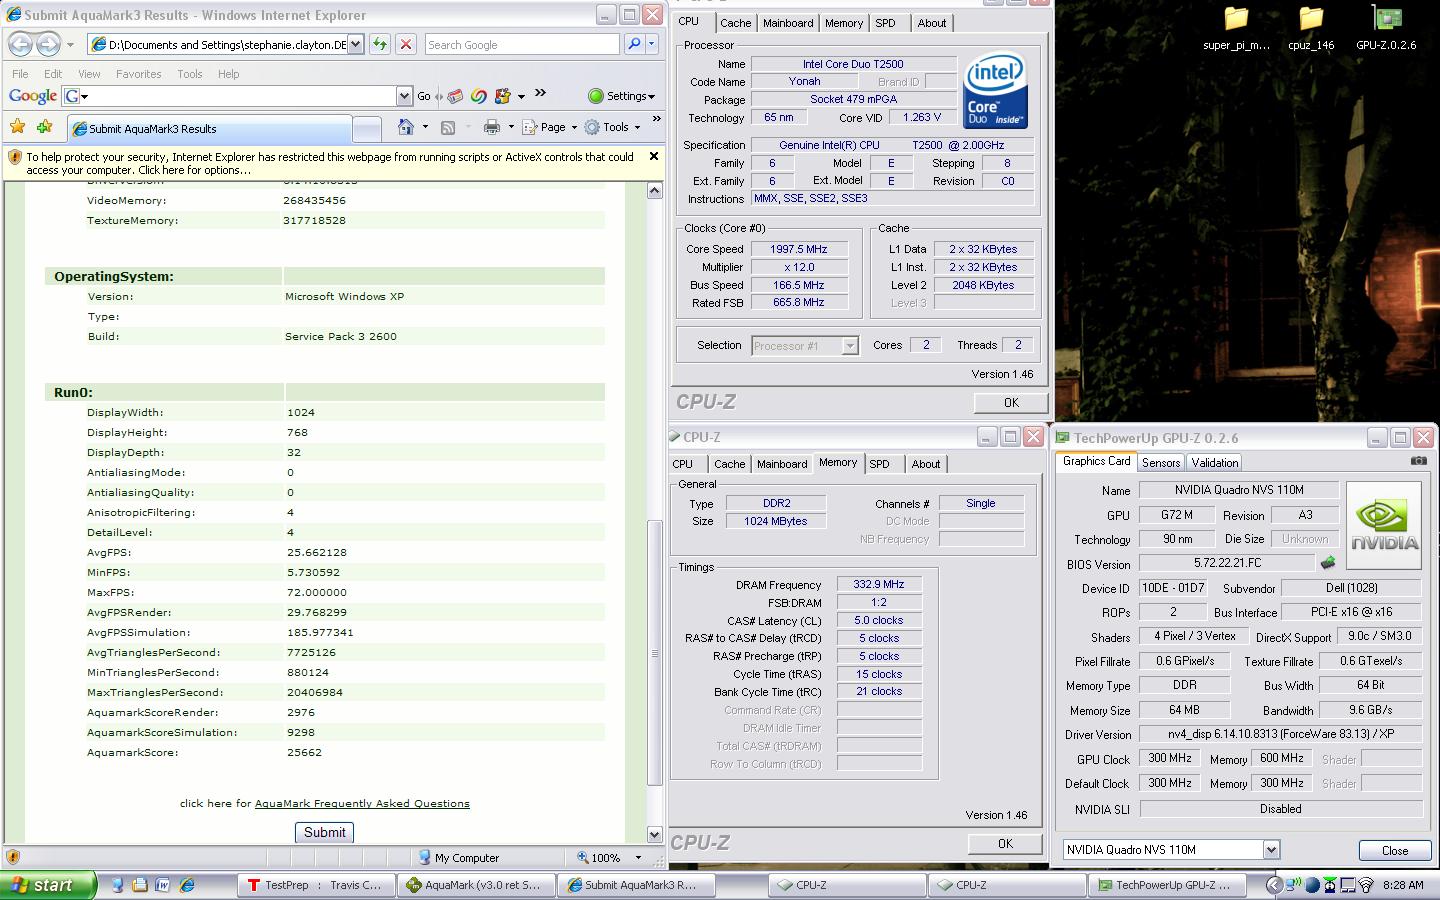The image size is (1440, 900).
Task: Click the Google toolbar bookmarks icon
Action: (x=455, y=96)
